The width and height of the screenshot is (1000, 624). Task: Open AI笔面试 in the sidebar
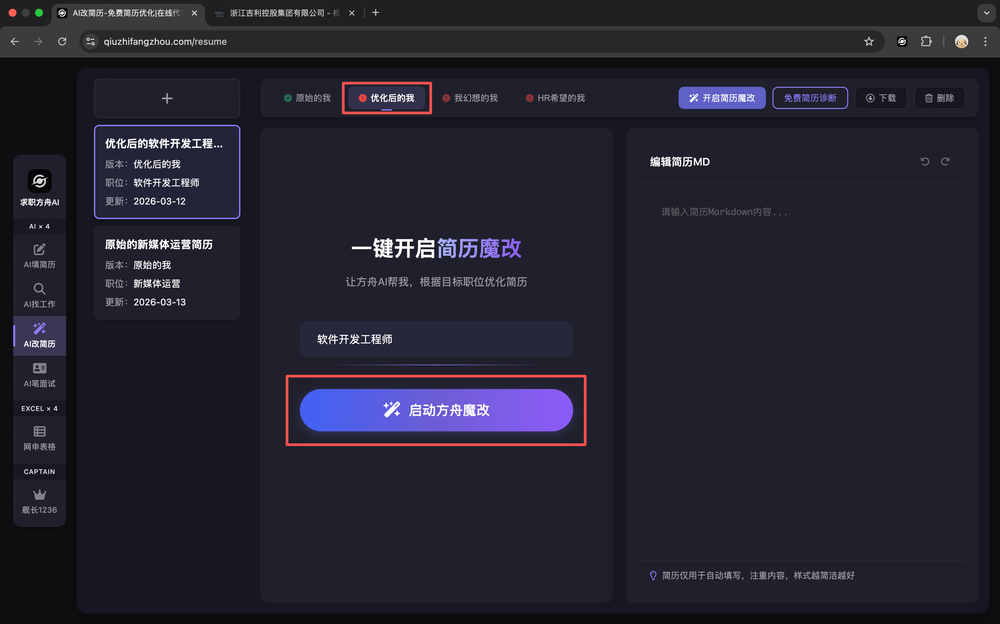(40, 369)
